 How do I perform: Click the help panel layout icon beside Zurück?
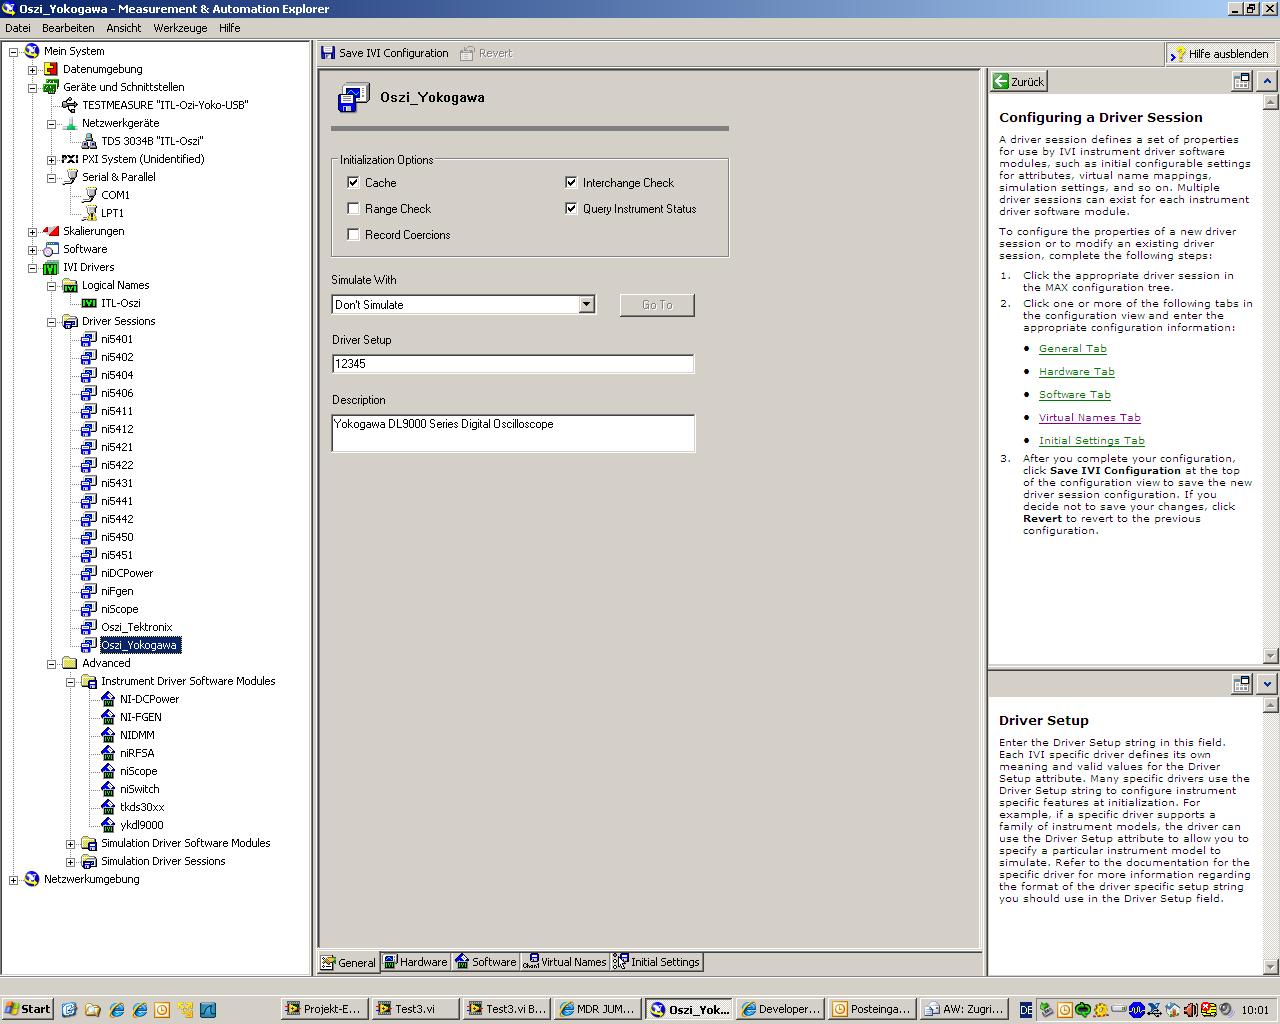1242,81
